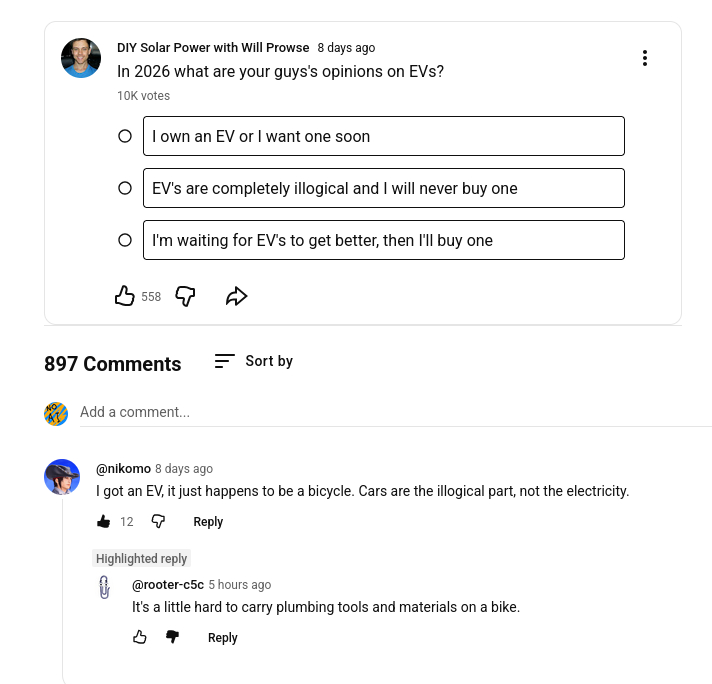712x684 pixels.
Task: Share the poll post
Action: click(x=236, y=296)
